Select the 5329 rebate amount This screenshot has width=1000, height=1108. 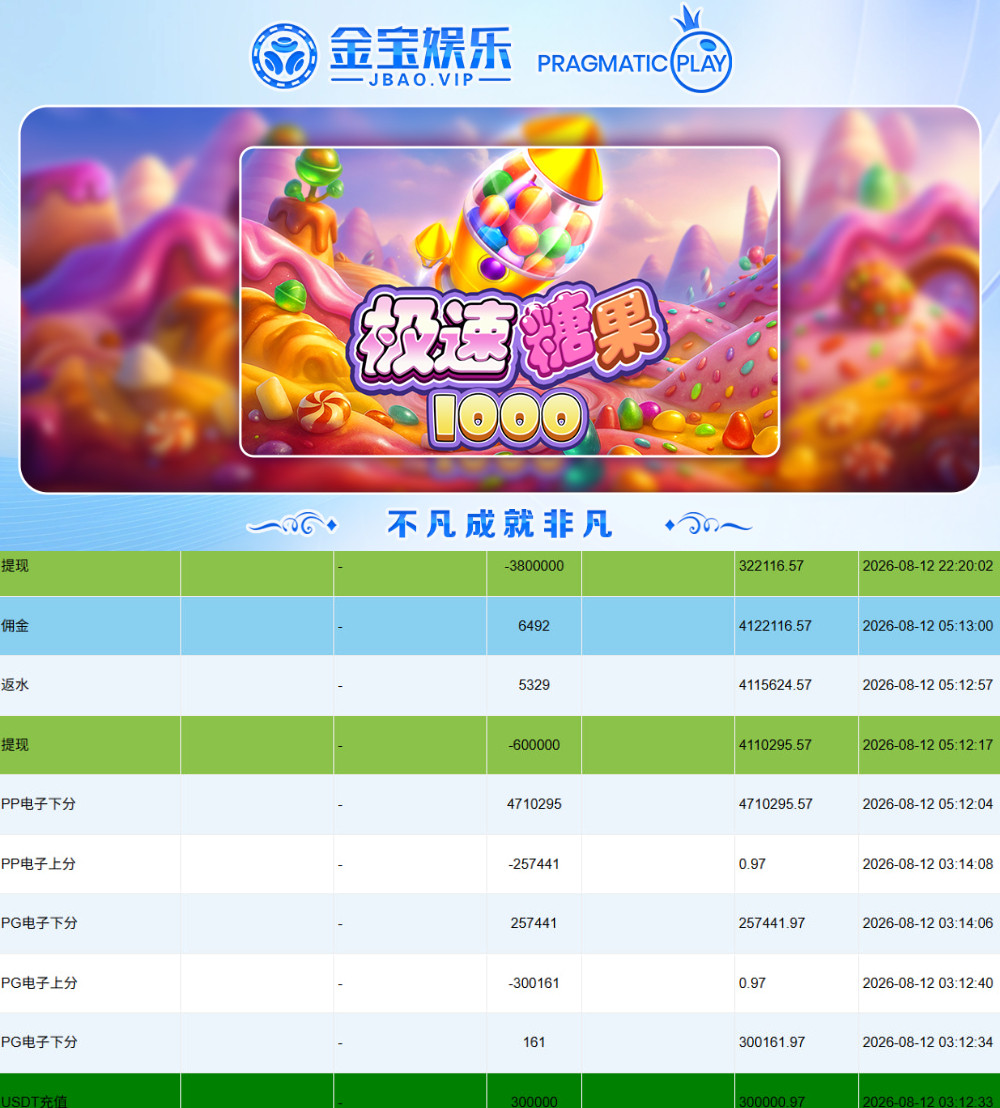pos(534,685)
